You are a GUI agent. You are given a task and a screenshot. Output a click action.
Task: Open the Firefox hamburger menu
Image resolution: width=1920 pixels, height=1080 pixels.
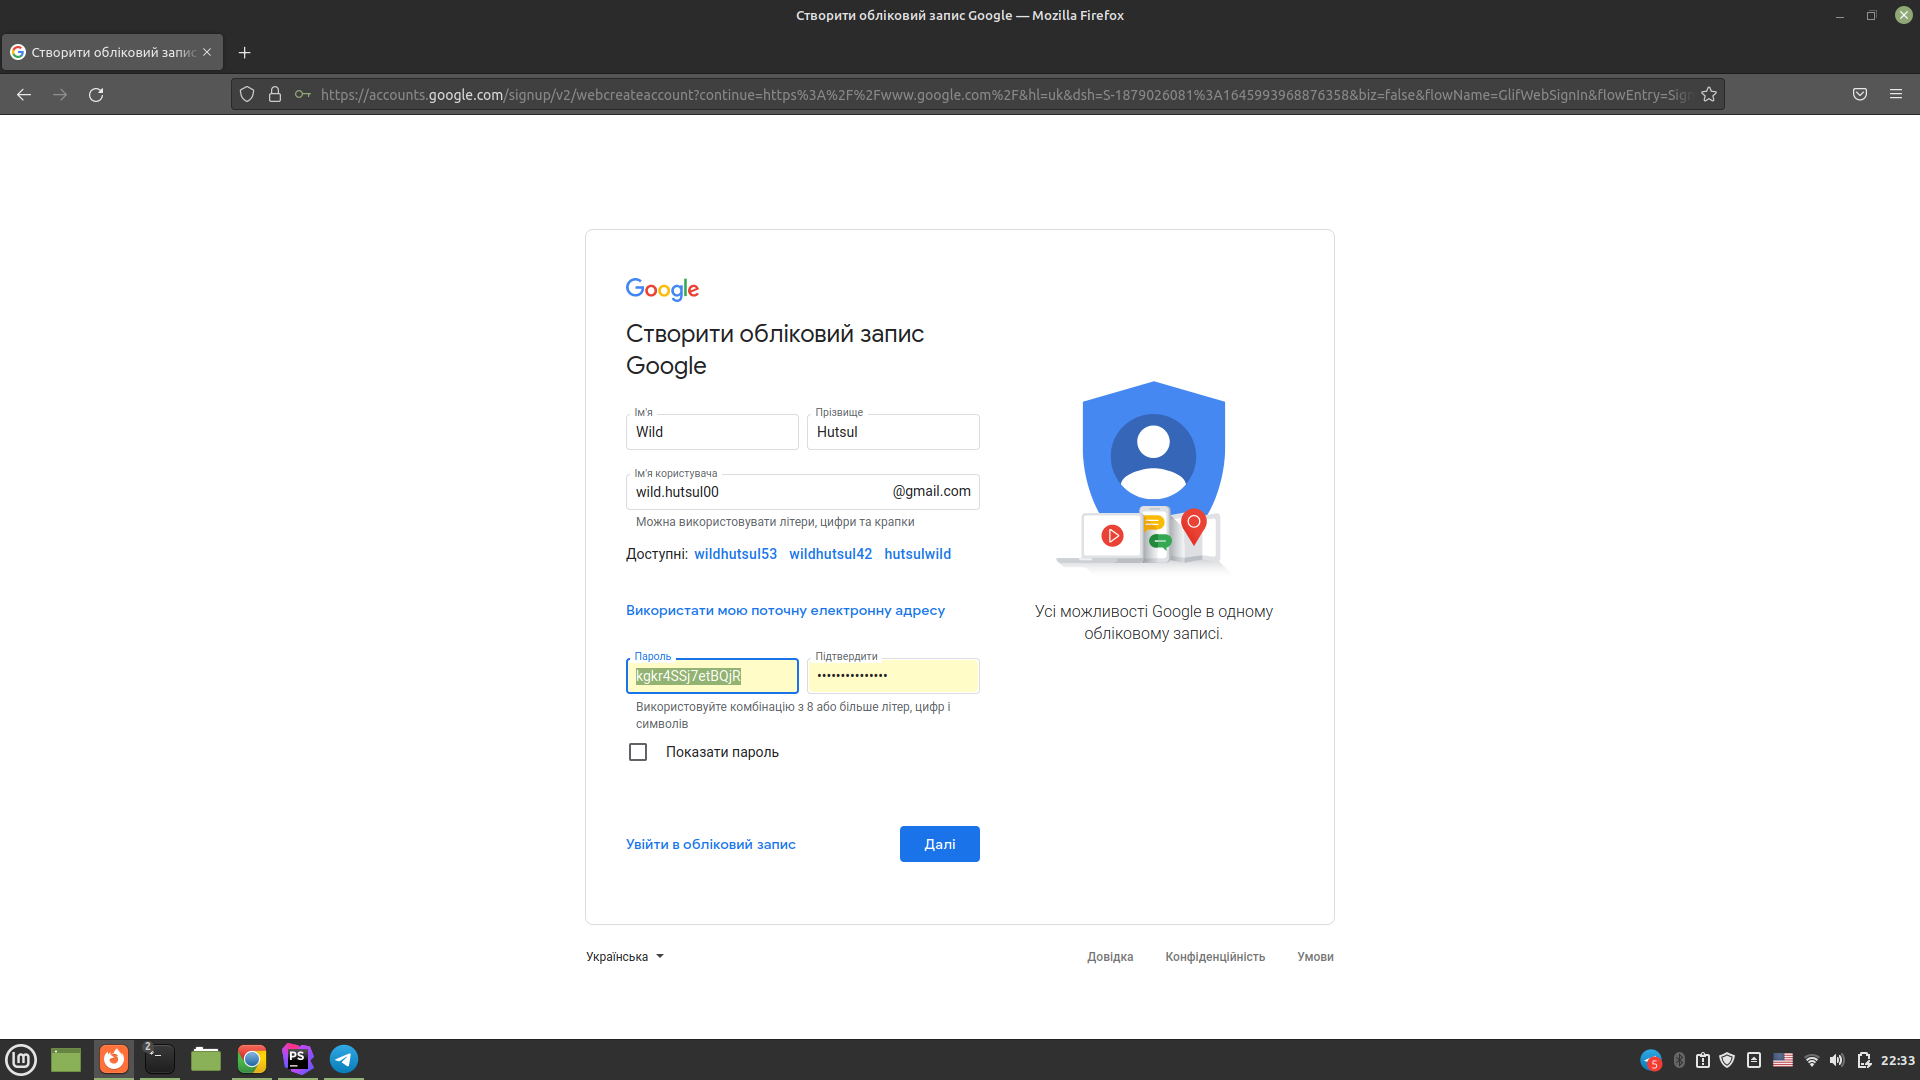(x=1896, y=94)
